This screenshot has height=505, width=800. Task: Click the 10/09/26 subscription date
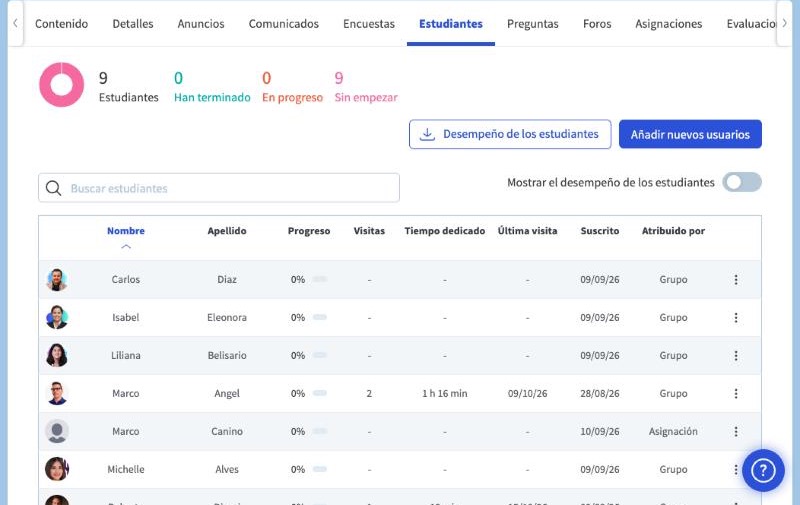click(599, 432)
